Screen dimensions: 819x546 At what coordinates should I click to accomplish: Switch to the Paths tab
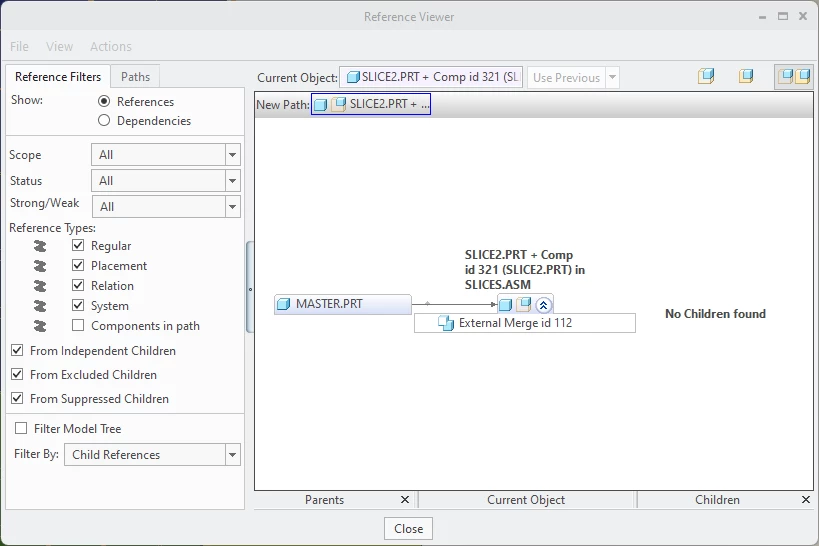[x=135, y=77]
